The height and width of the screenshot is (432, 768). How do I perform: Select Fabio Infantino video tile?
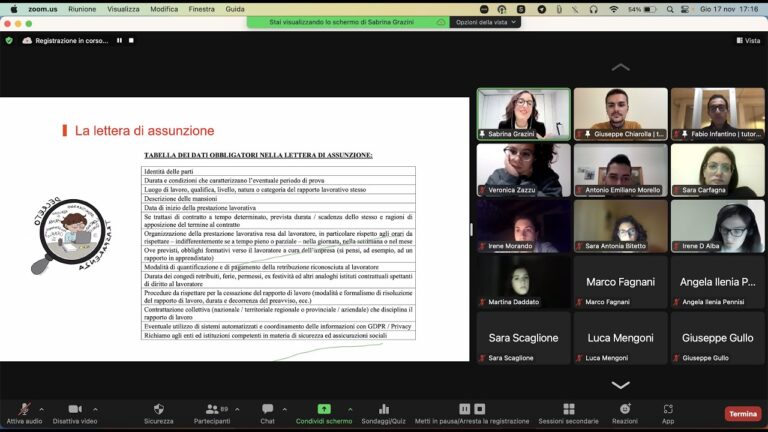tap(718, 114)
